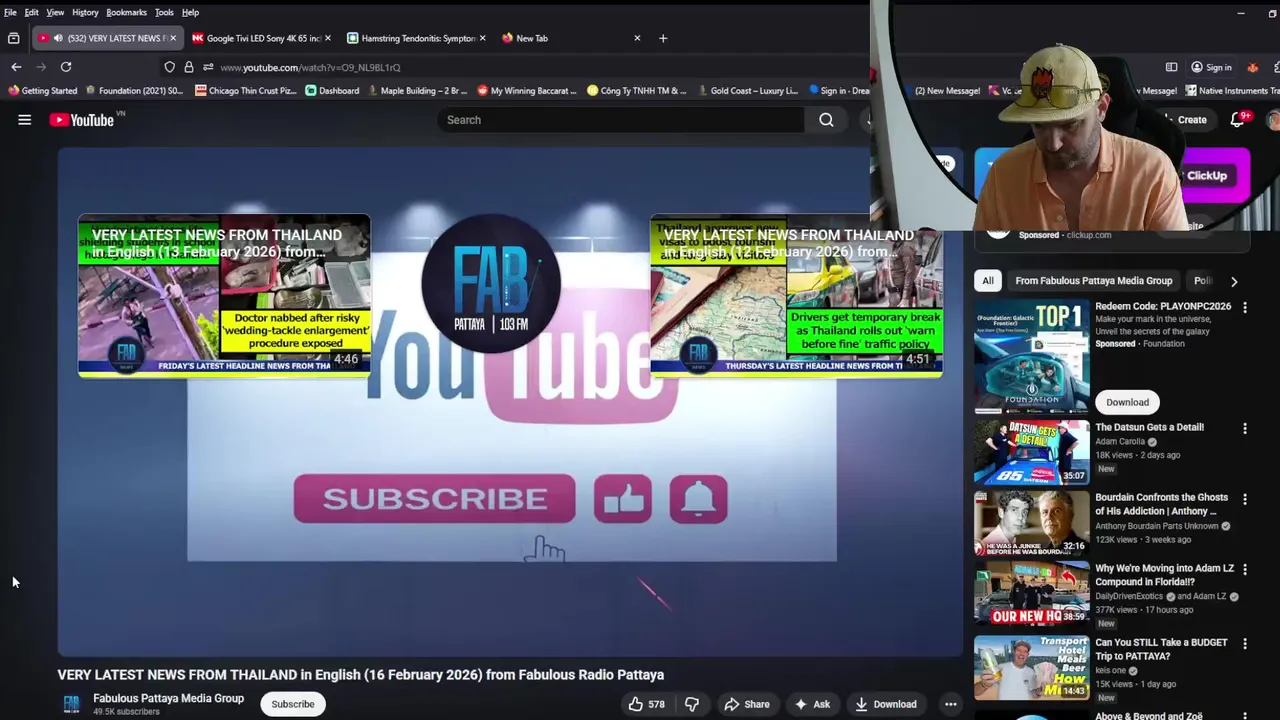This screenshot has height=720, width=1280.
Task: Open the Edit menu
Action: (31, 12)
